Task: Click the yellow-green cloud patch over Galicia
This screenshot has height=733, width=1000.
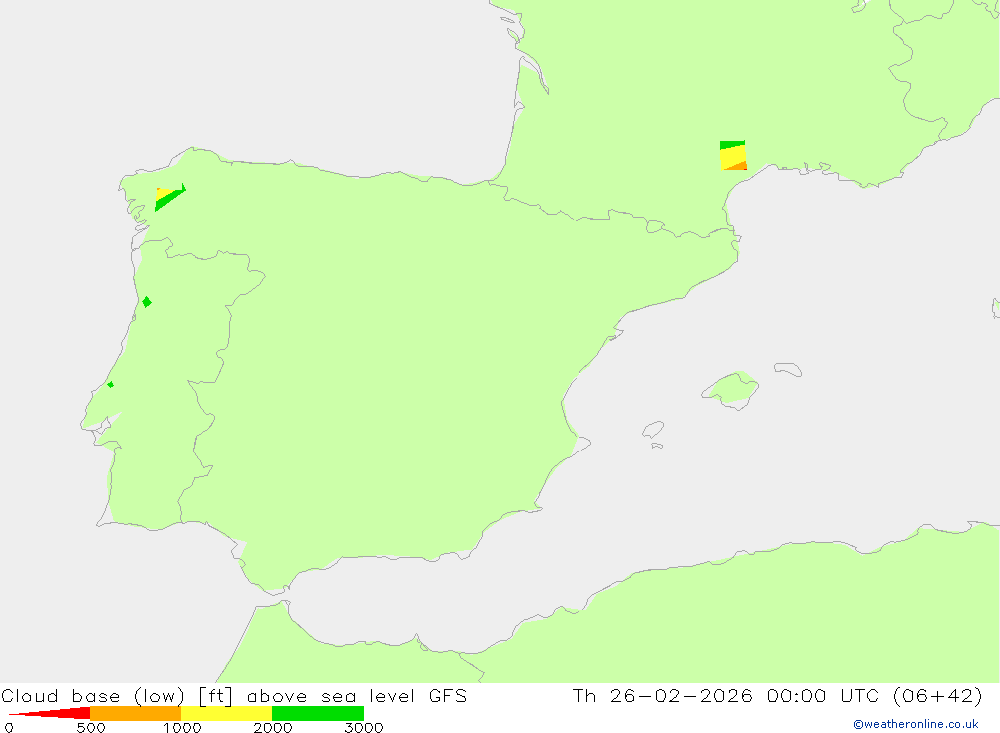Action: click(169, 197)
